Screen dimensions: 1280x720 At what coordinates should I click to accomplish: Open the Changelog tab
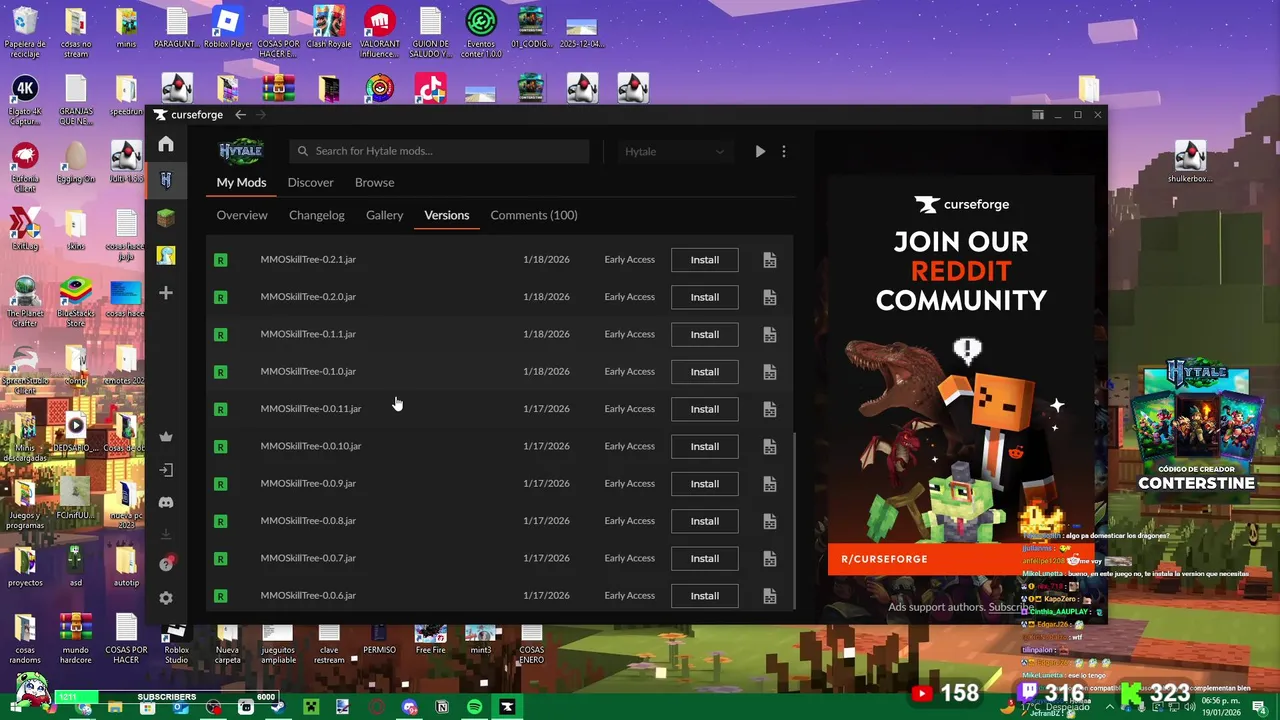pos(316,215)
